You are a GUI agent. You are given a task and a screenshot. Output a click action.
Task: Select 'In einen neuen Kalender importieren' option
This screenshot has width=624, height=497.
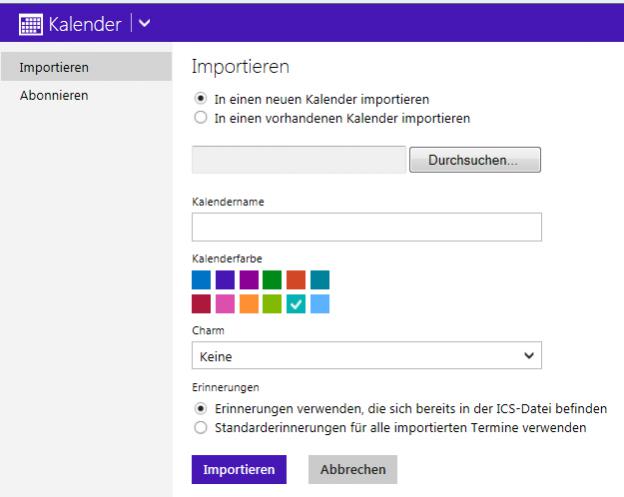(x=201, y=98)
